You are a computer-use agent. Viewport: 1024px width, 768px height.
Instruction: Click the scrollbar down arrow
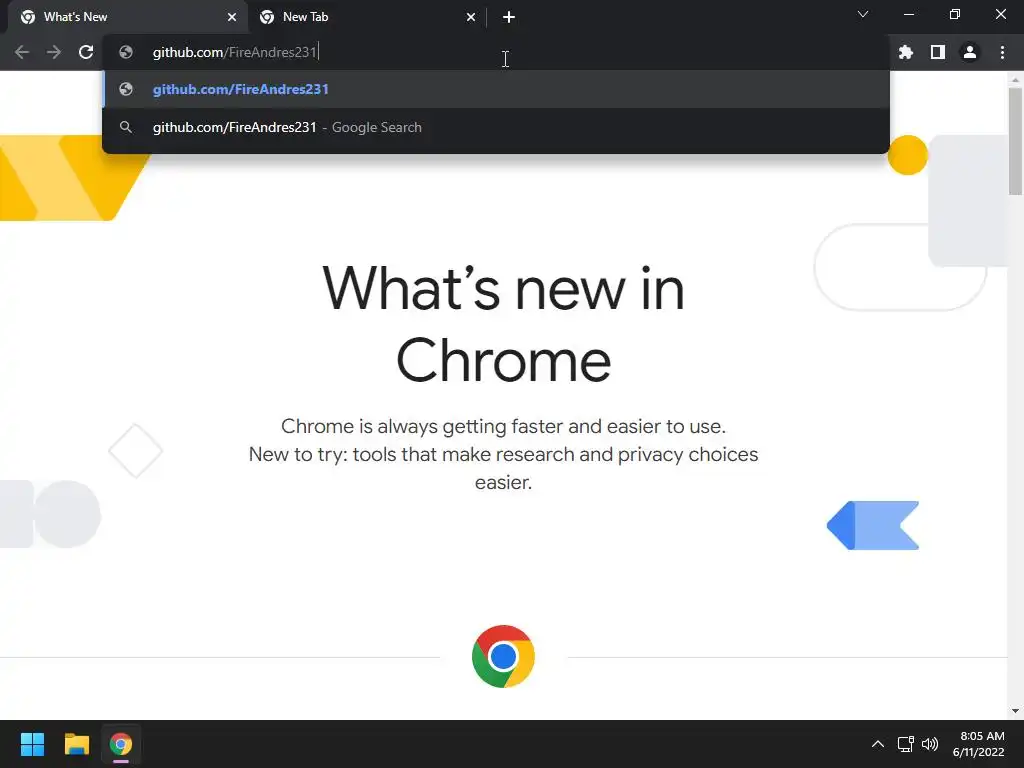1015,711
